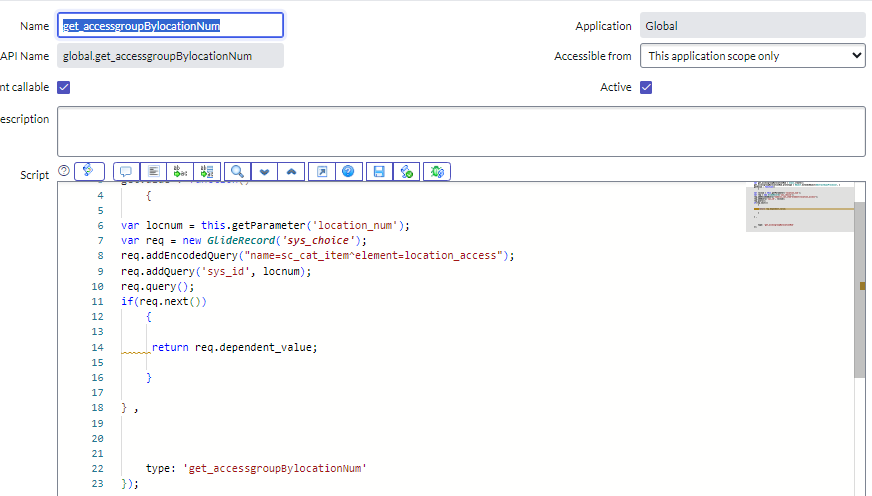The image size is (872, 496).
Task: Click the code minimap preview
Action: 800,206
